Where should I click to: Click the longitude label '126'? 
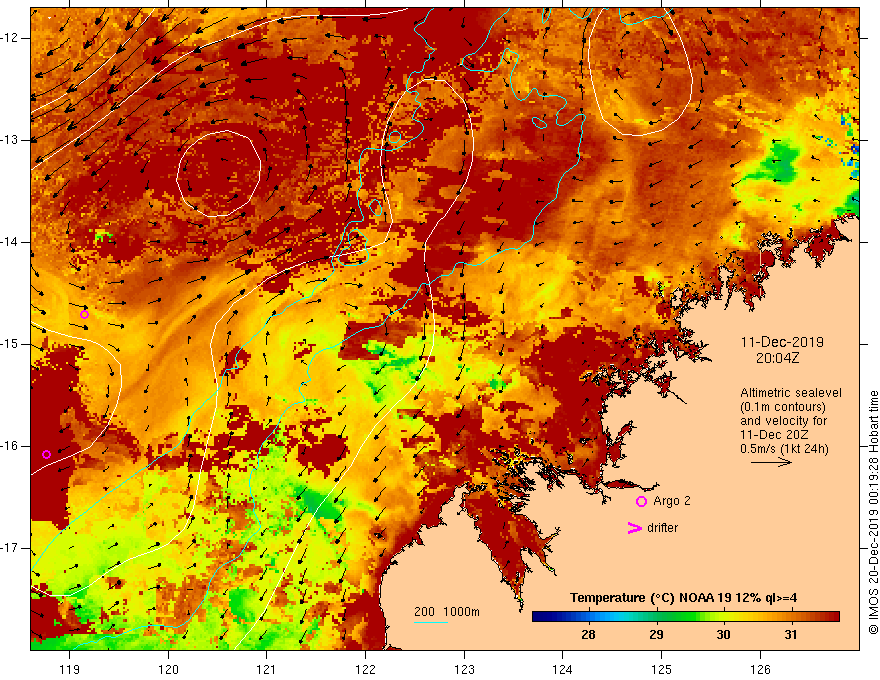pyautogui.click(x=760, y=669)
